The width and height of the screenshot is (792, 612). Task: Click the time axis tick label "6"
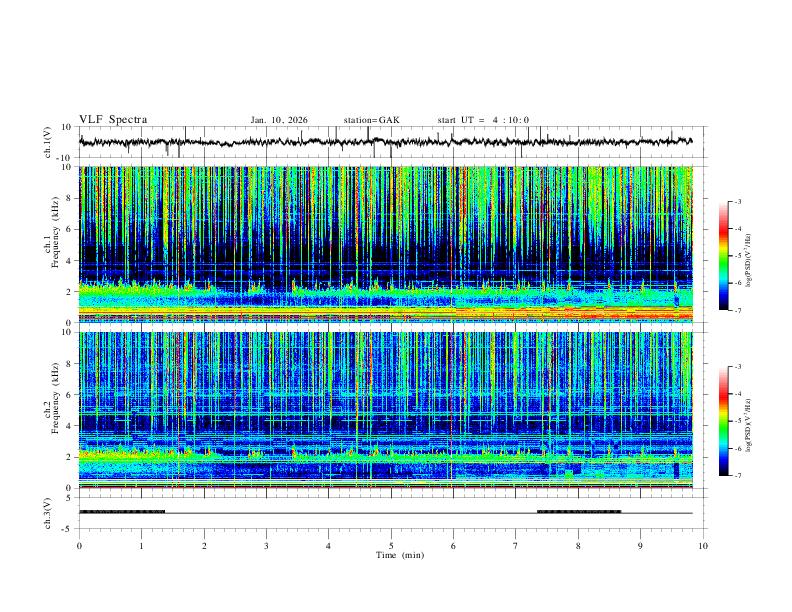pos(453,546)
